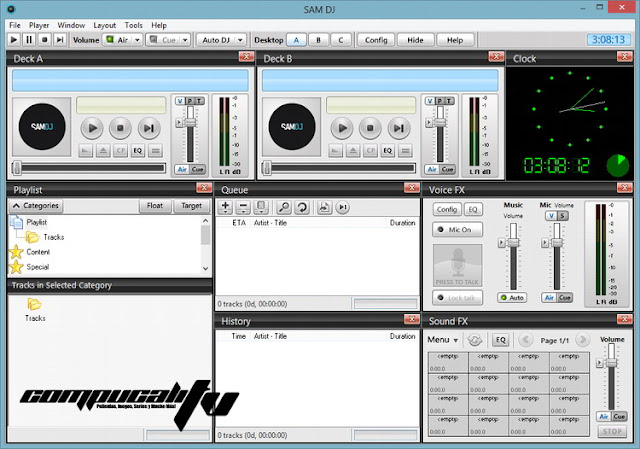Click the Float button in Playlist
The height and width of the screenshot is (449, 640).
pyautogui.click(x=155, y=206)
